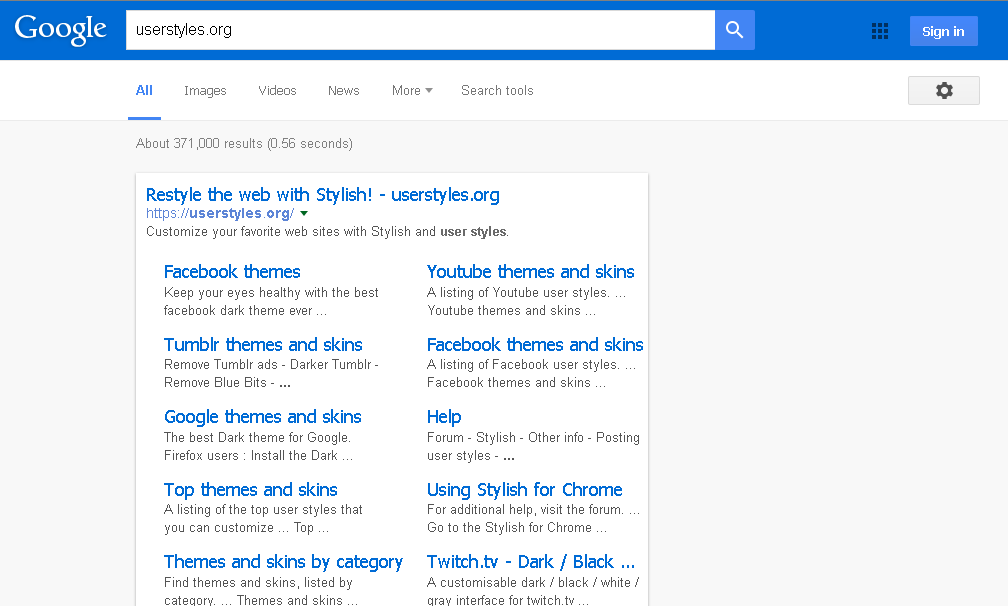Open the settings gear menu
This screenshot has height=606, width=1008.
pos(944,91)
